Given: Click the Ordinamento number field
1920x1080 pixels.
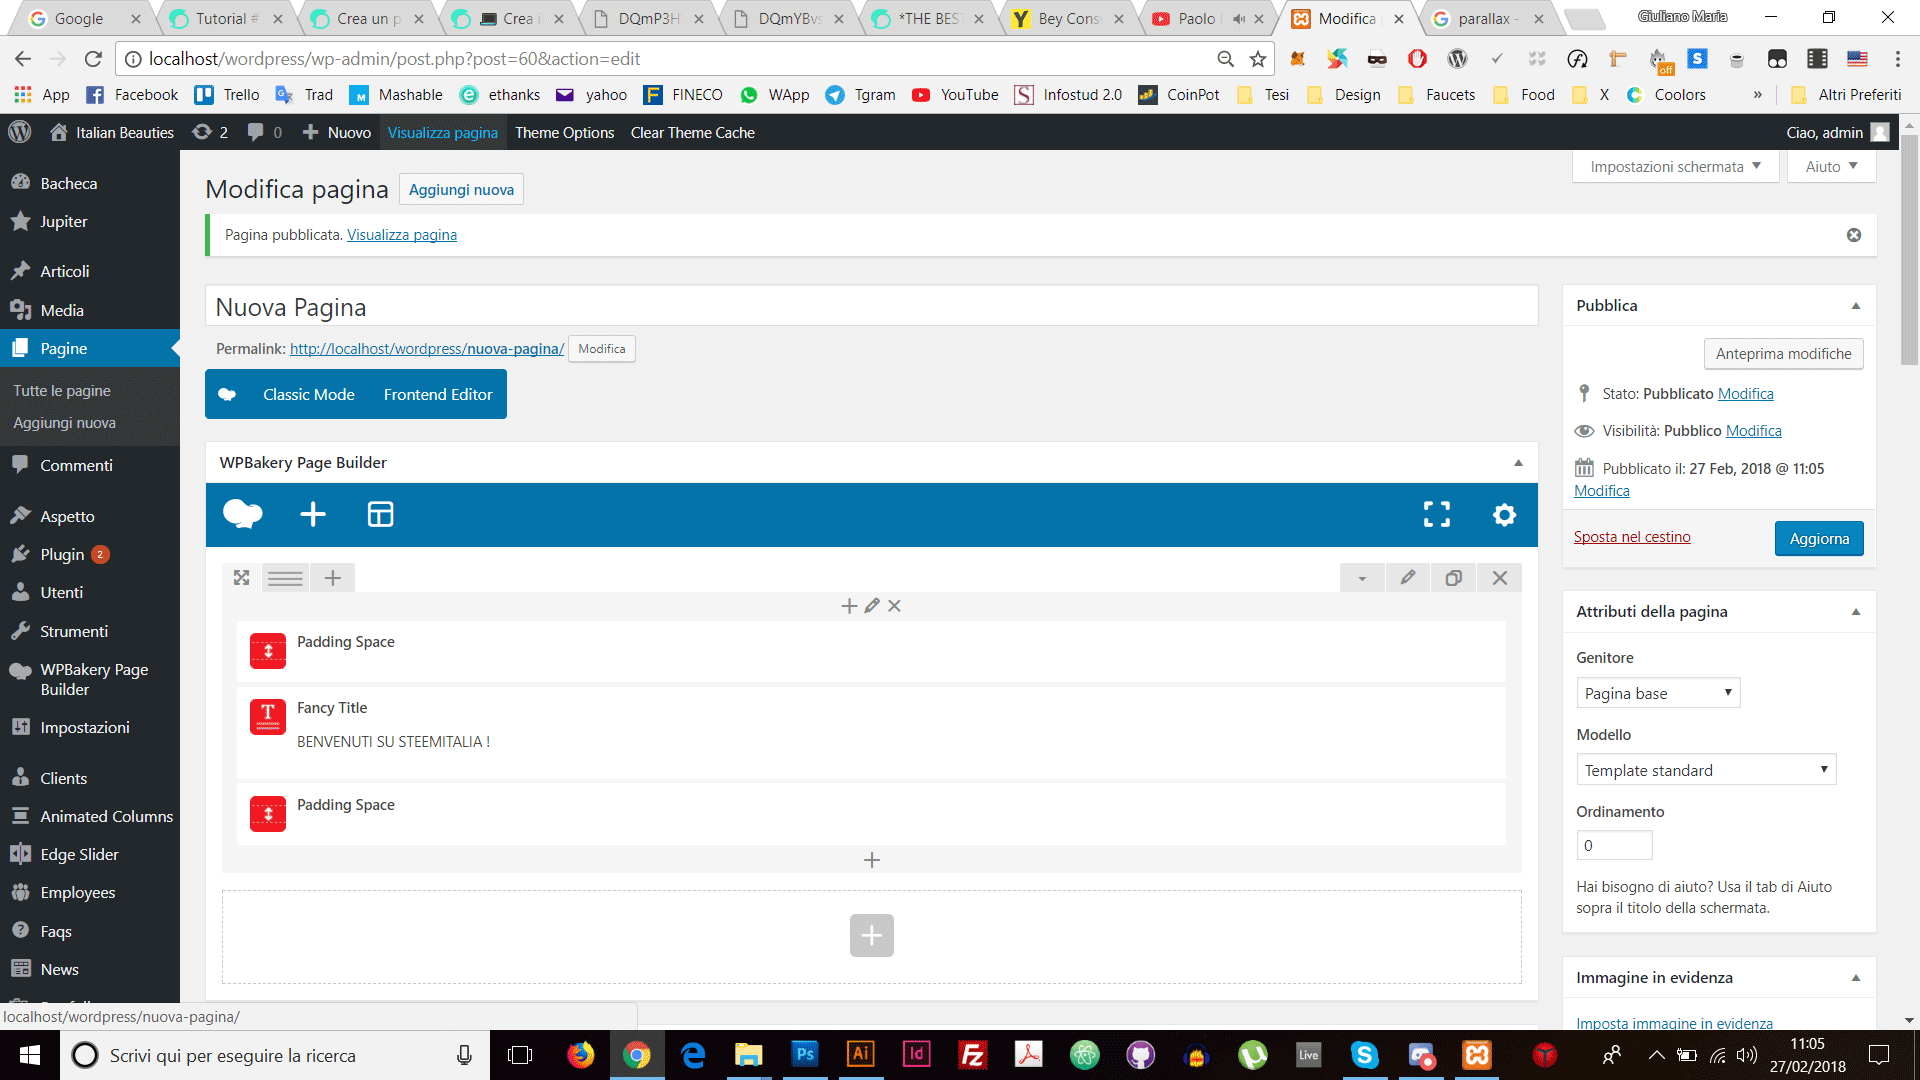Looking at the screenshot, I should tap(1613, 845).
